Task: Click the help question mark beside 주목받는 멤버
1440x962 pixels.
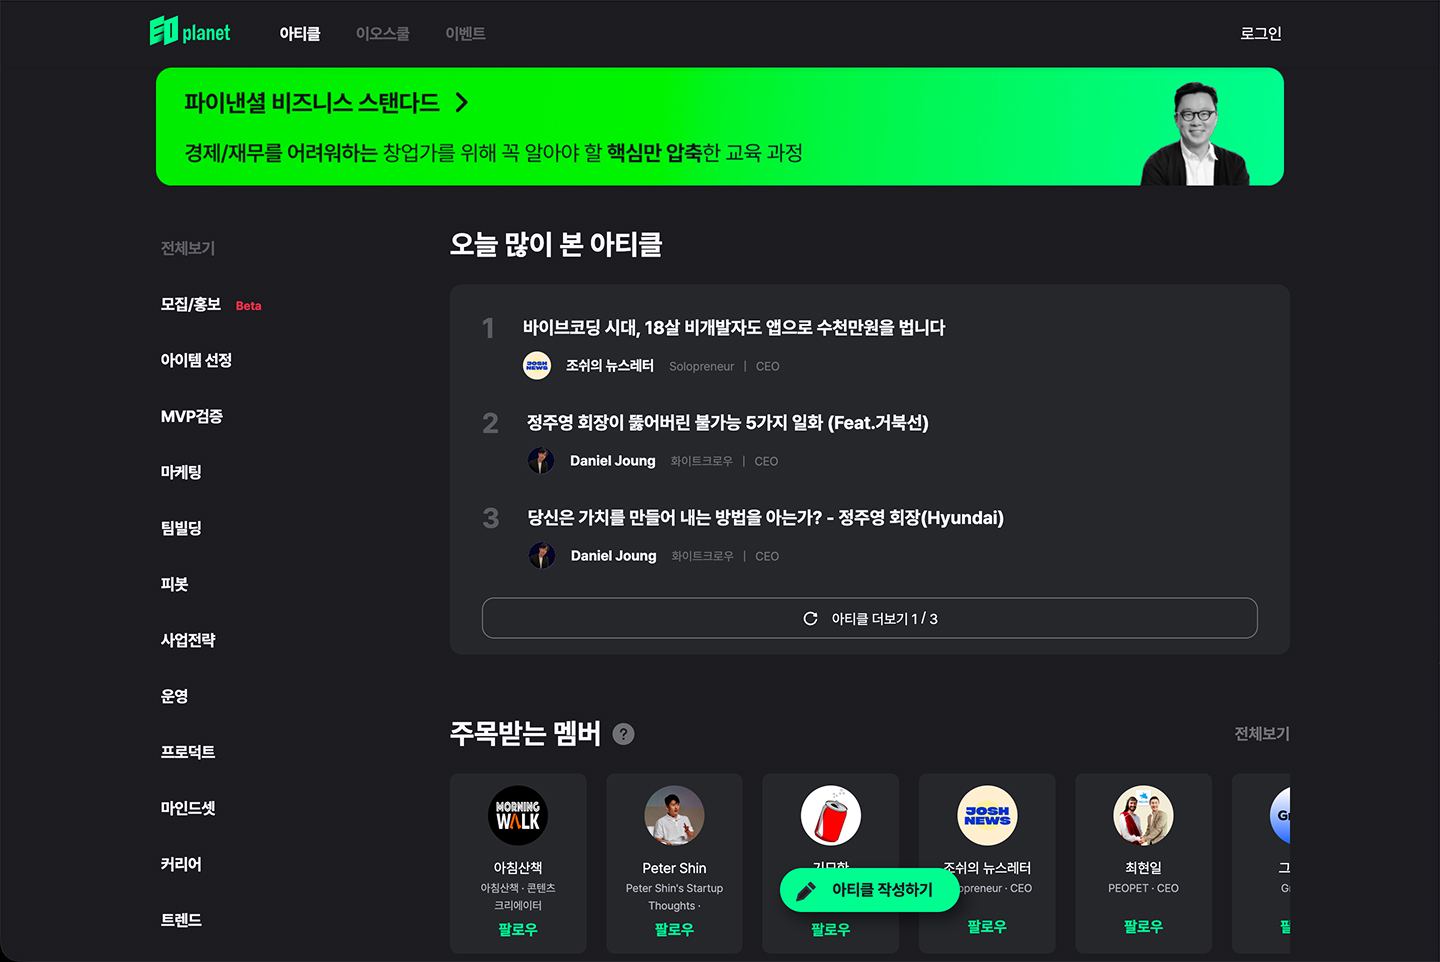Action: (x=623, y=734)
